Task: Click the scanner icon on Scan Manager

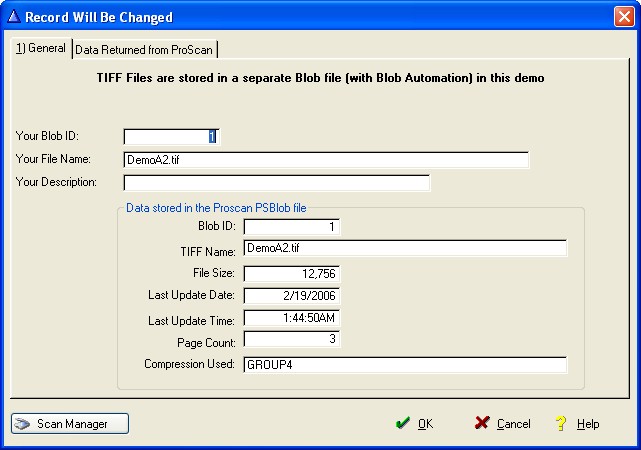Action: 22,424
